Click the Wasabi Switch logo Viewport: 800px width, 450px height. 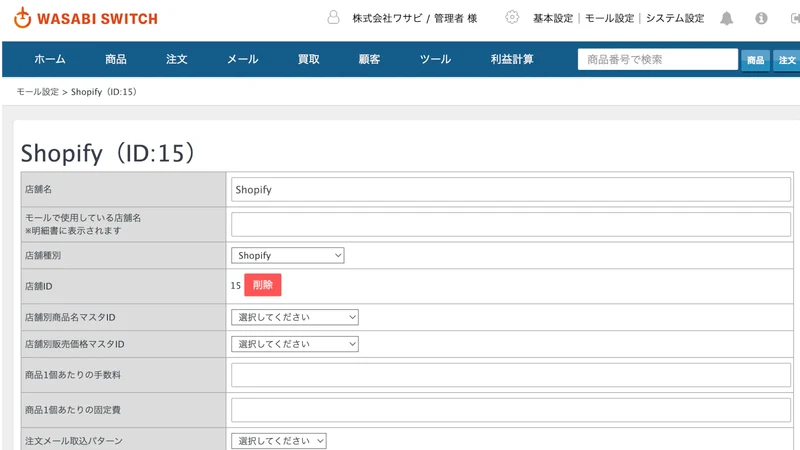(x=86, y=18)
